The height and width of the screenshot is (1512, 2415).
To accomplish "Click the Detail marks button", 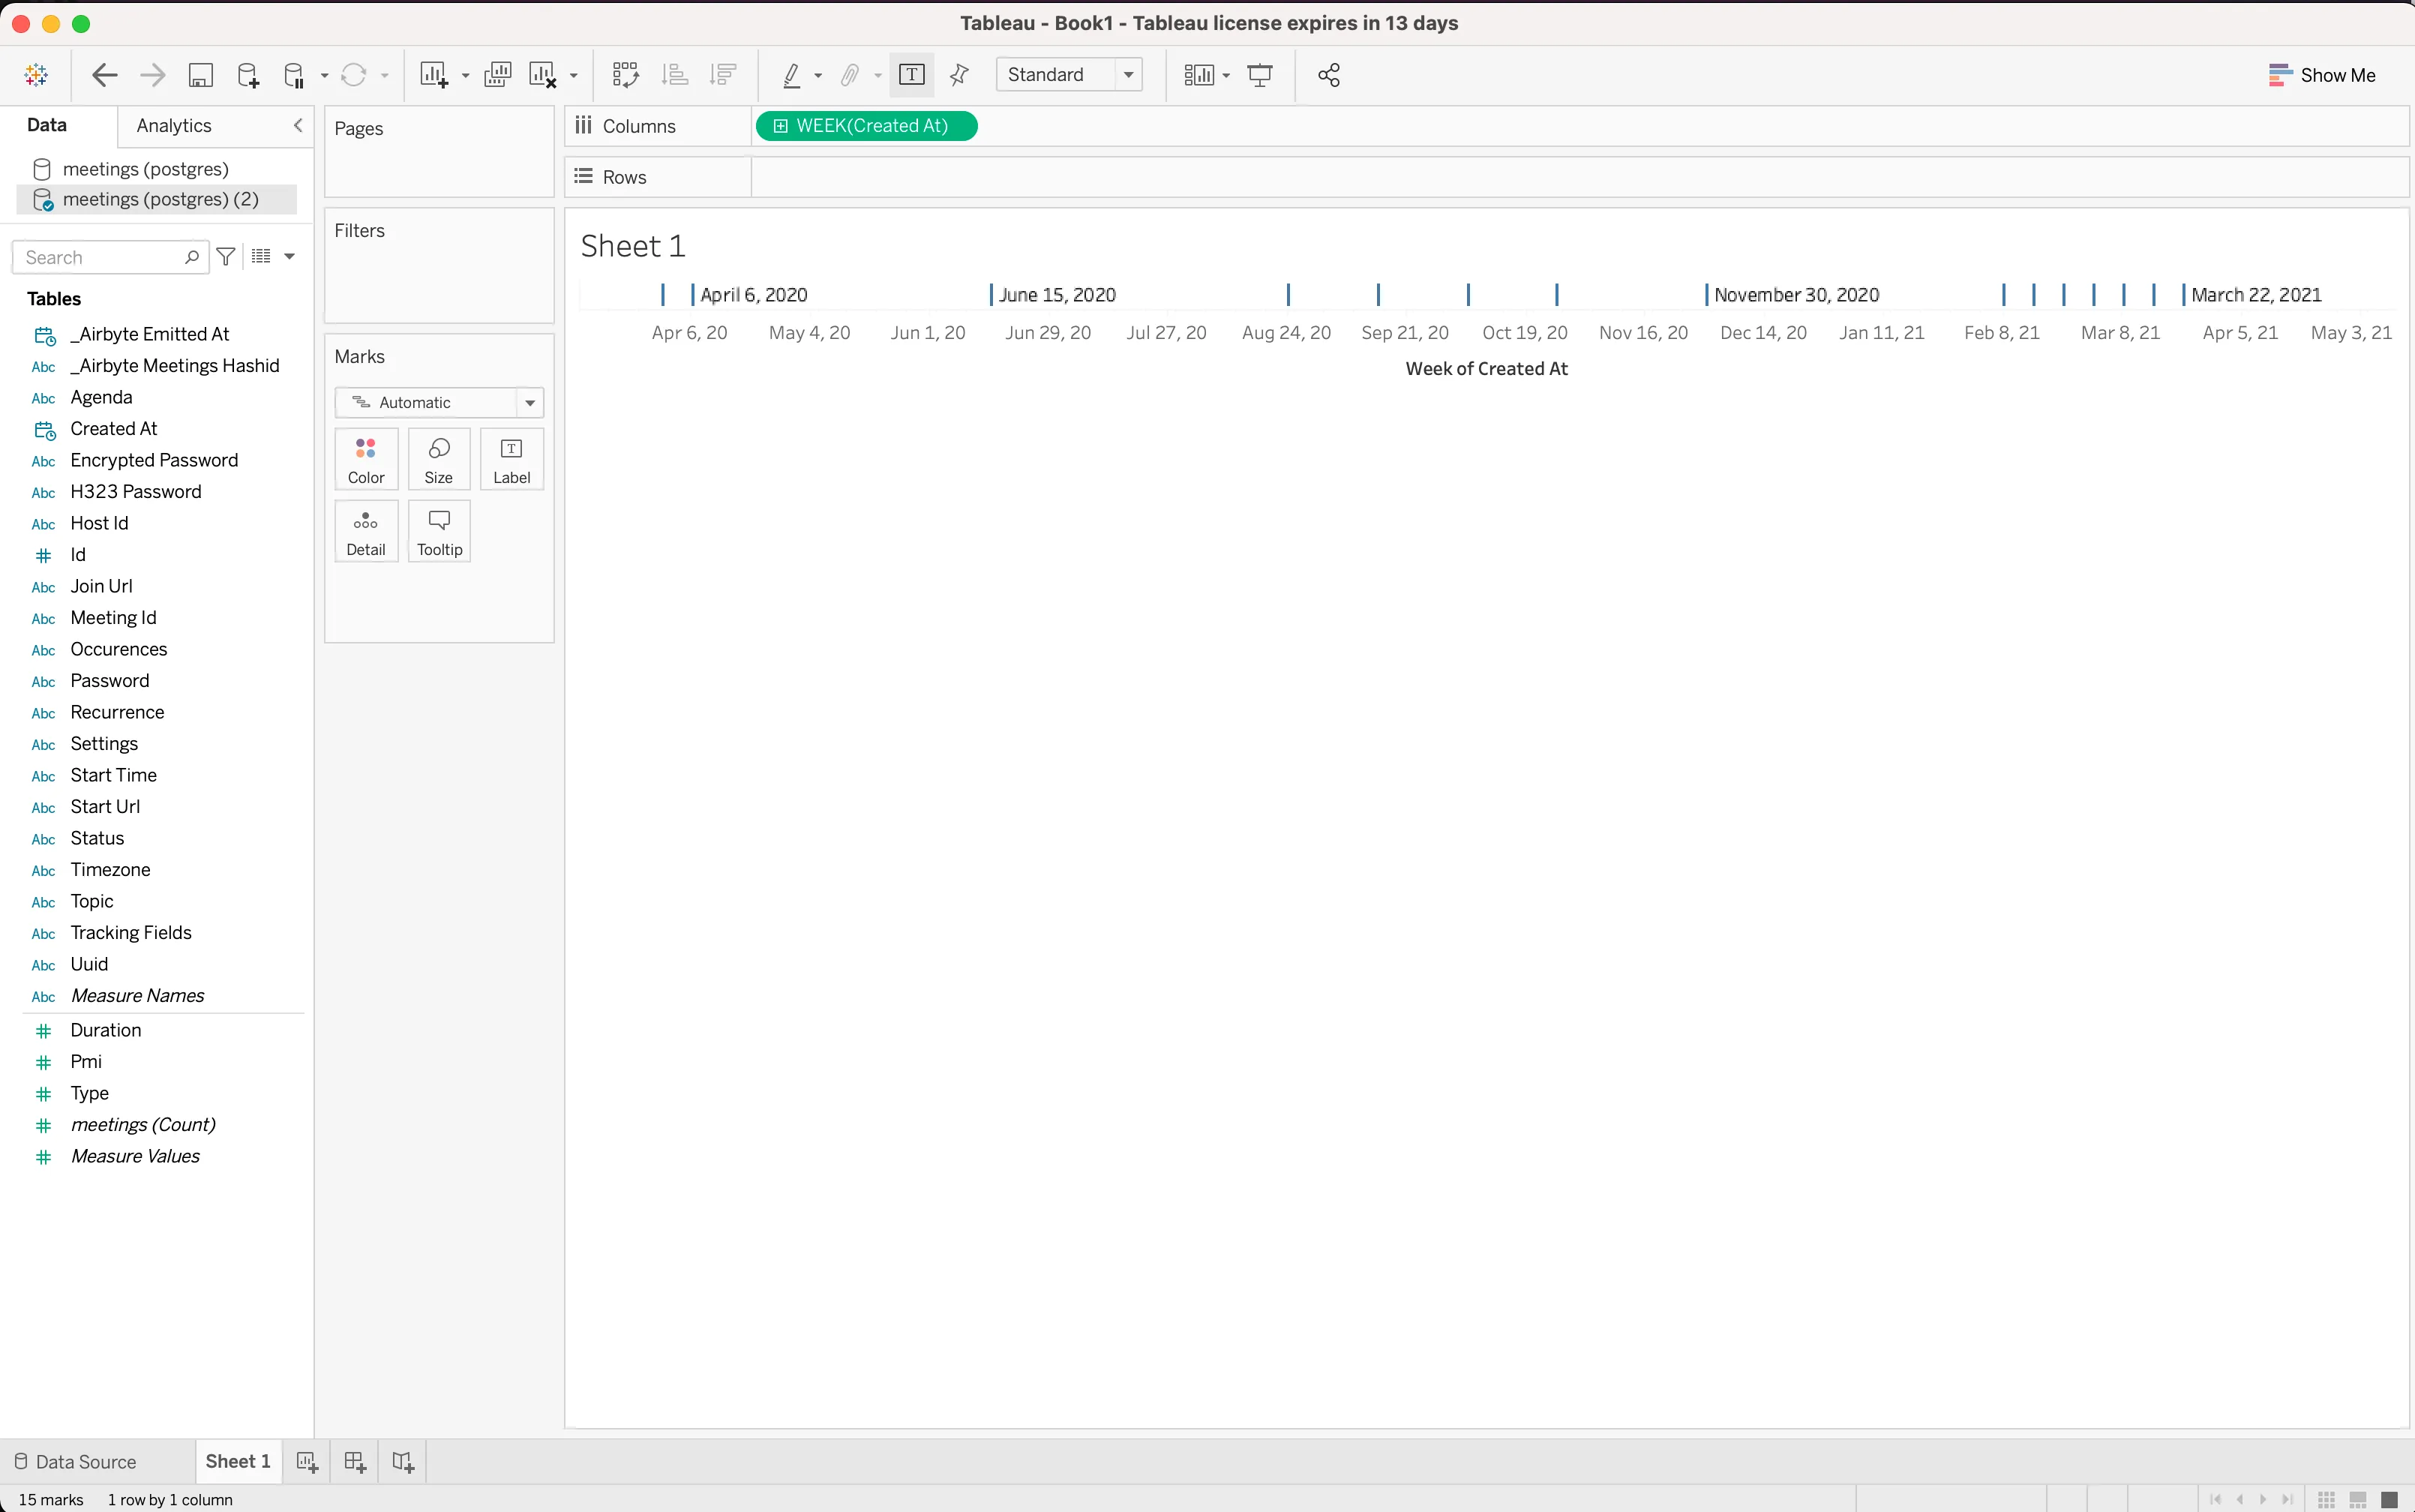I will click(366, 531).
